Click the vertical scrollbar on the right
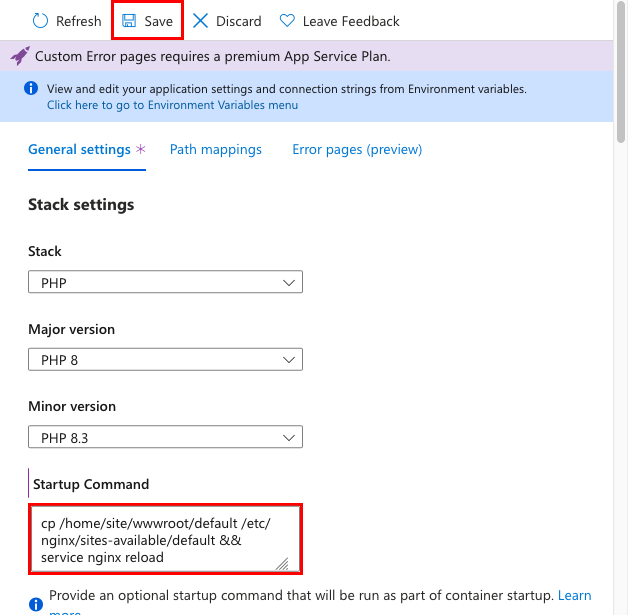This screenshot has width=628, height=615. [x=621, y=300]
